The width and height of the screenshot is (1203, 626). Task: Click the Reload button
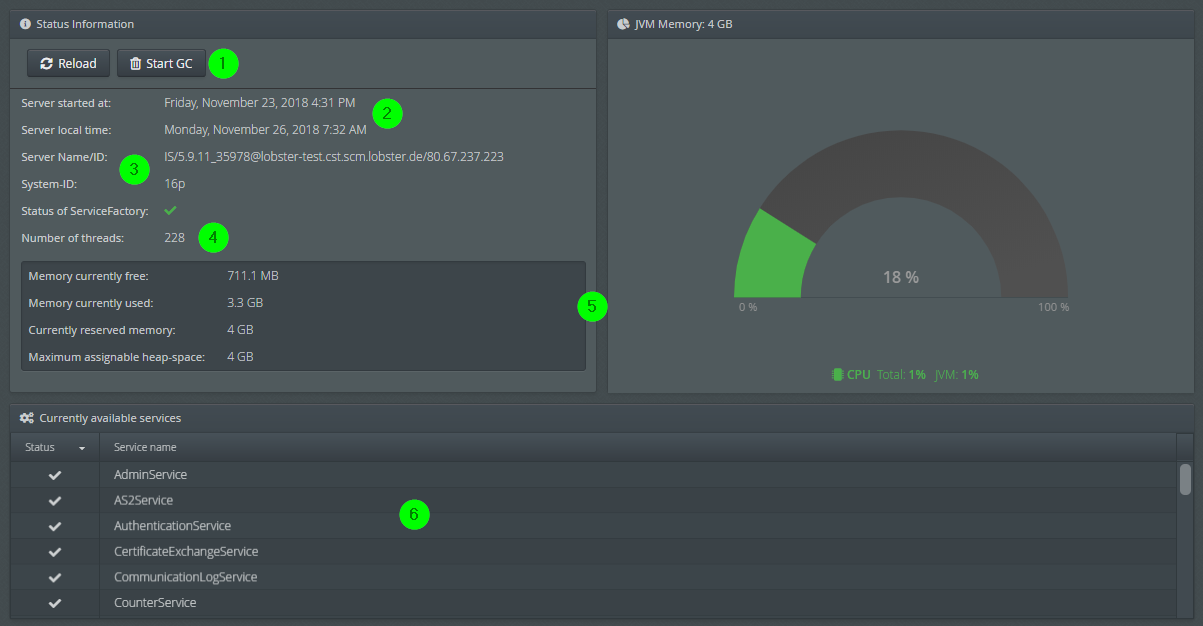click(x=68, y=63)
